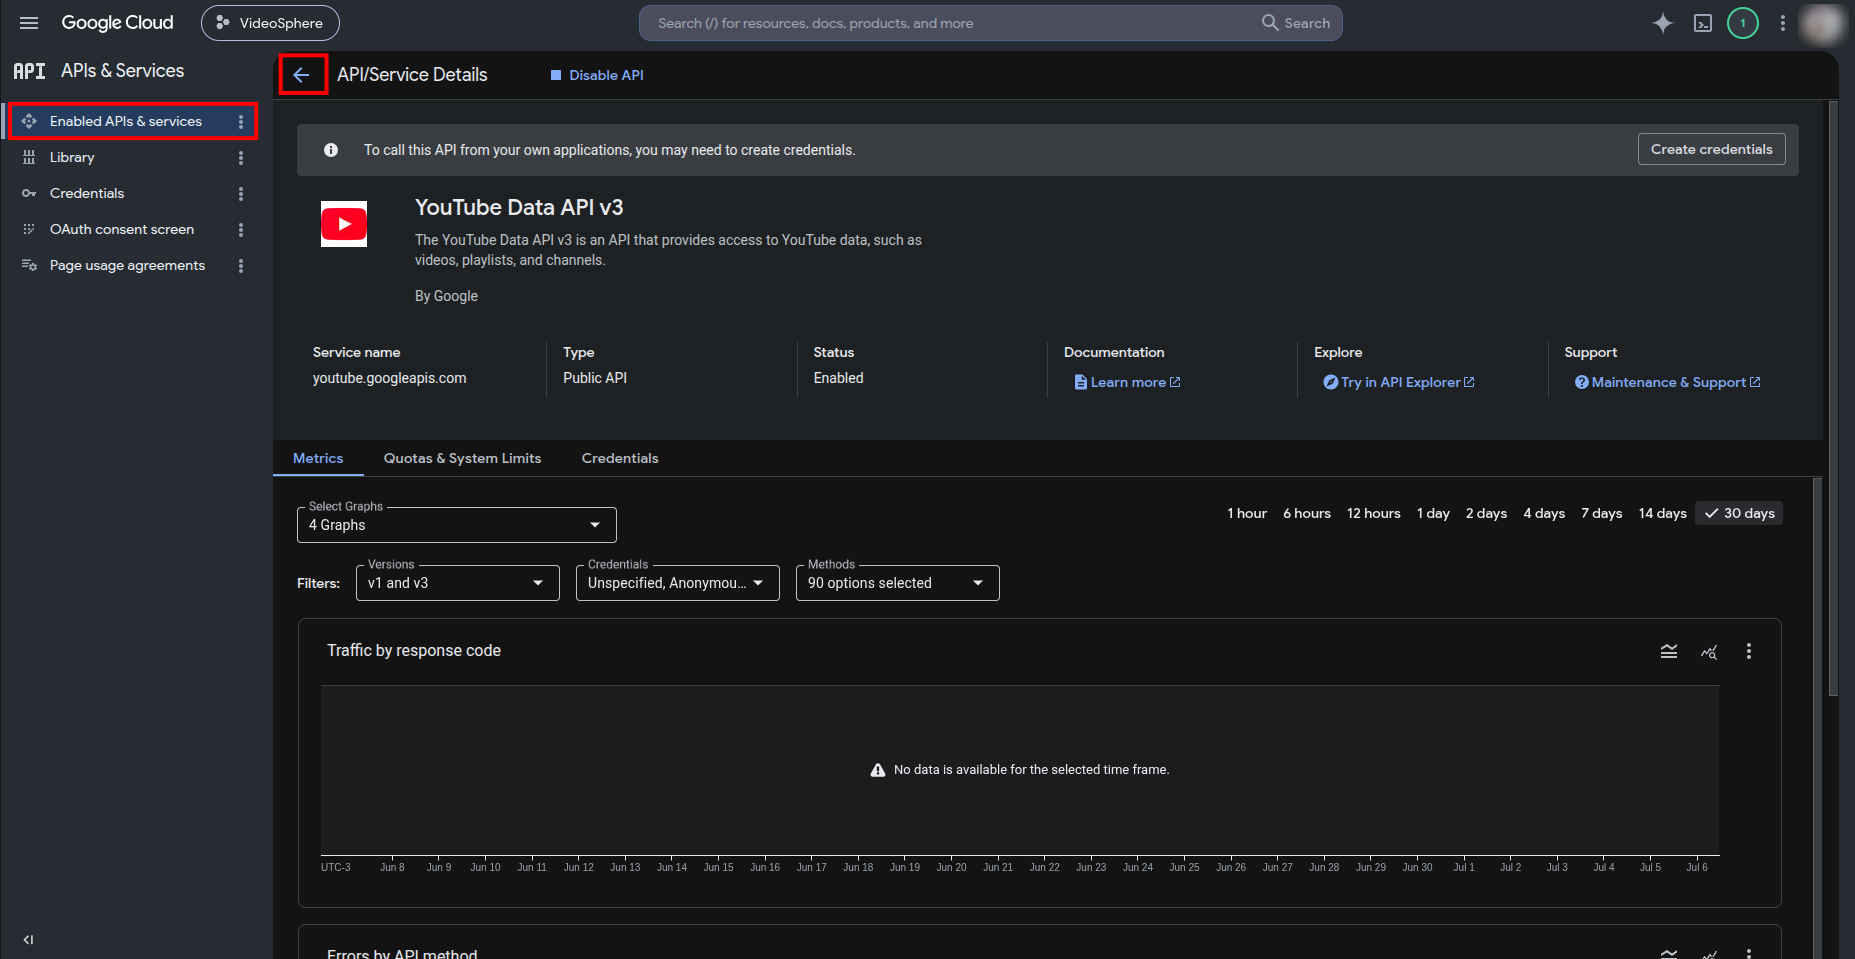Image resolution: width=1855 pixels, height=959 pixels.
Task: Select the 6 hours time range
Action: [1307, 513]
